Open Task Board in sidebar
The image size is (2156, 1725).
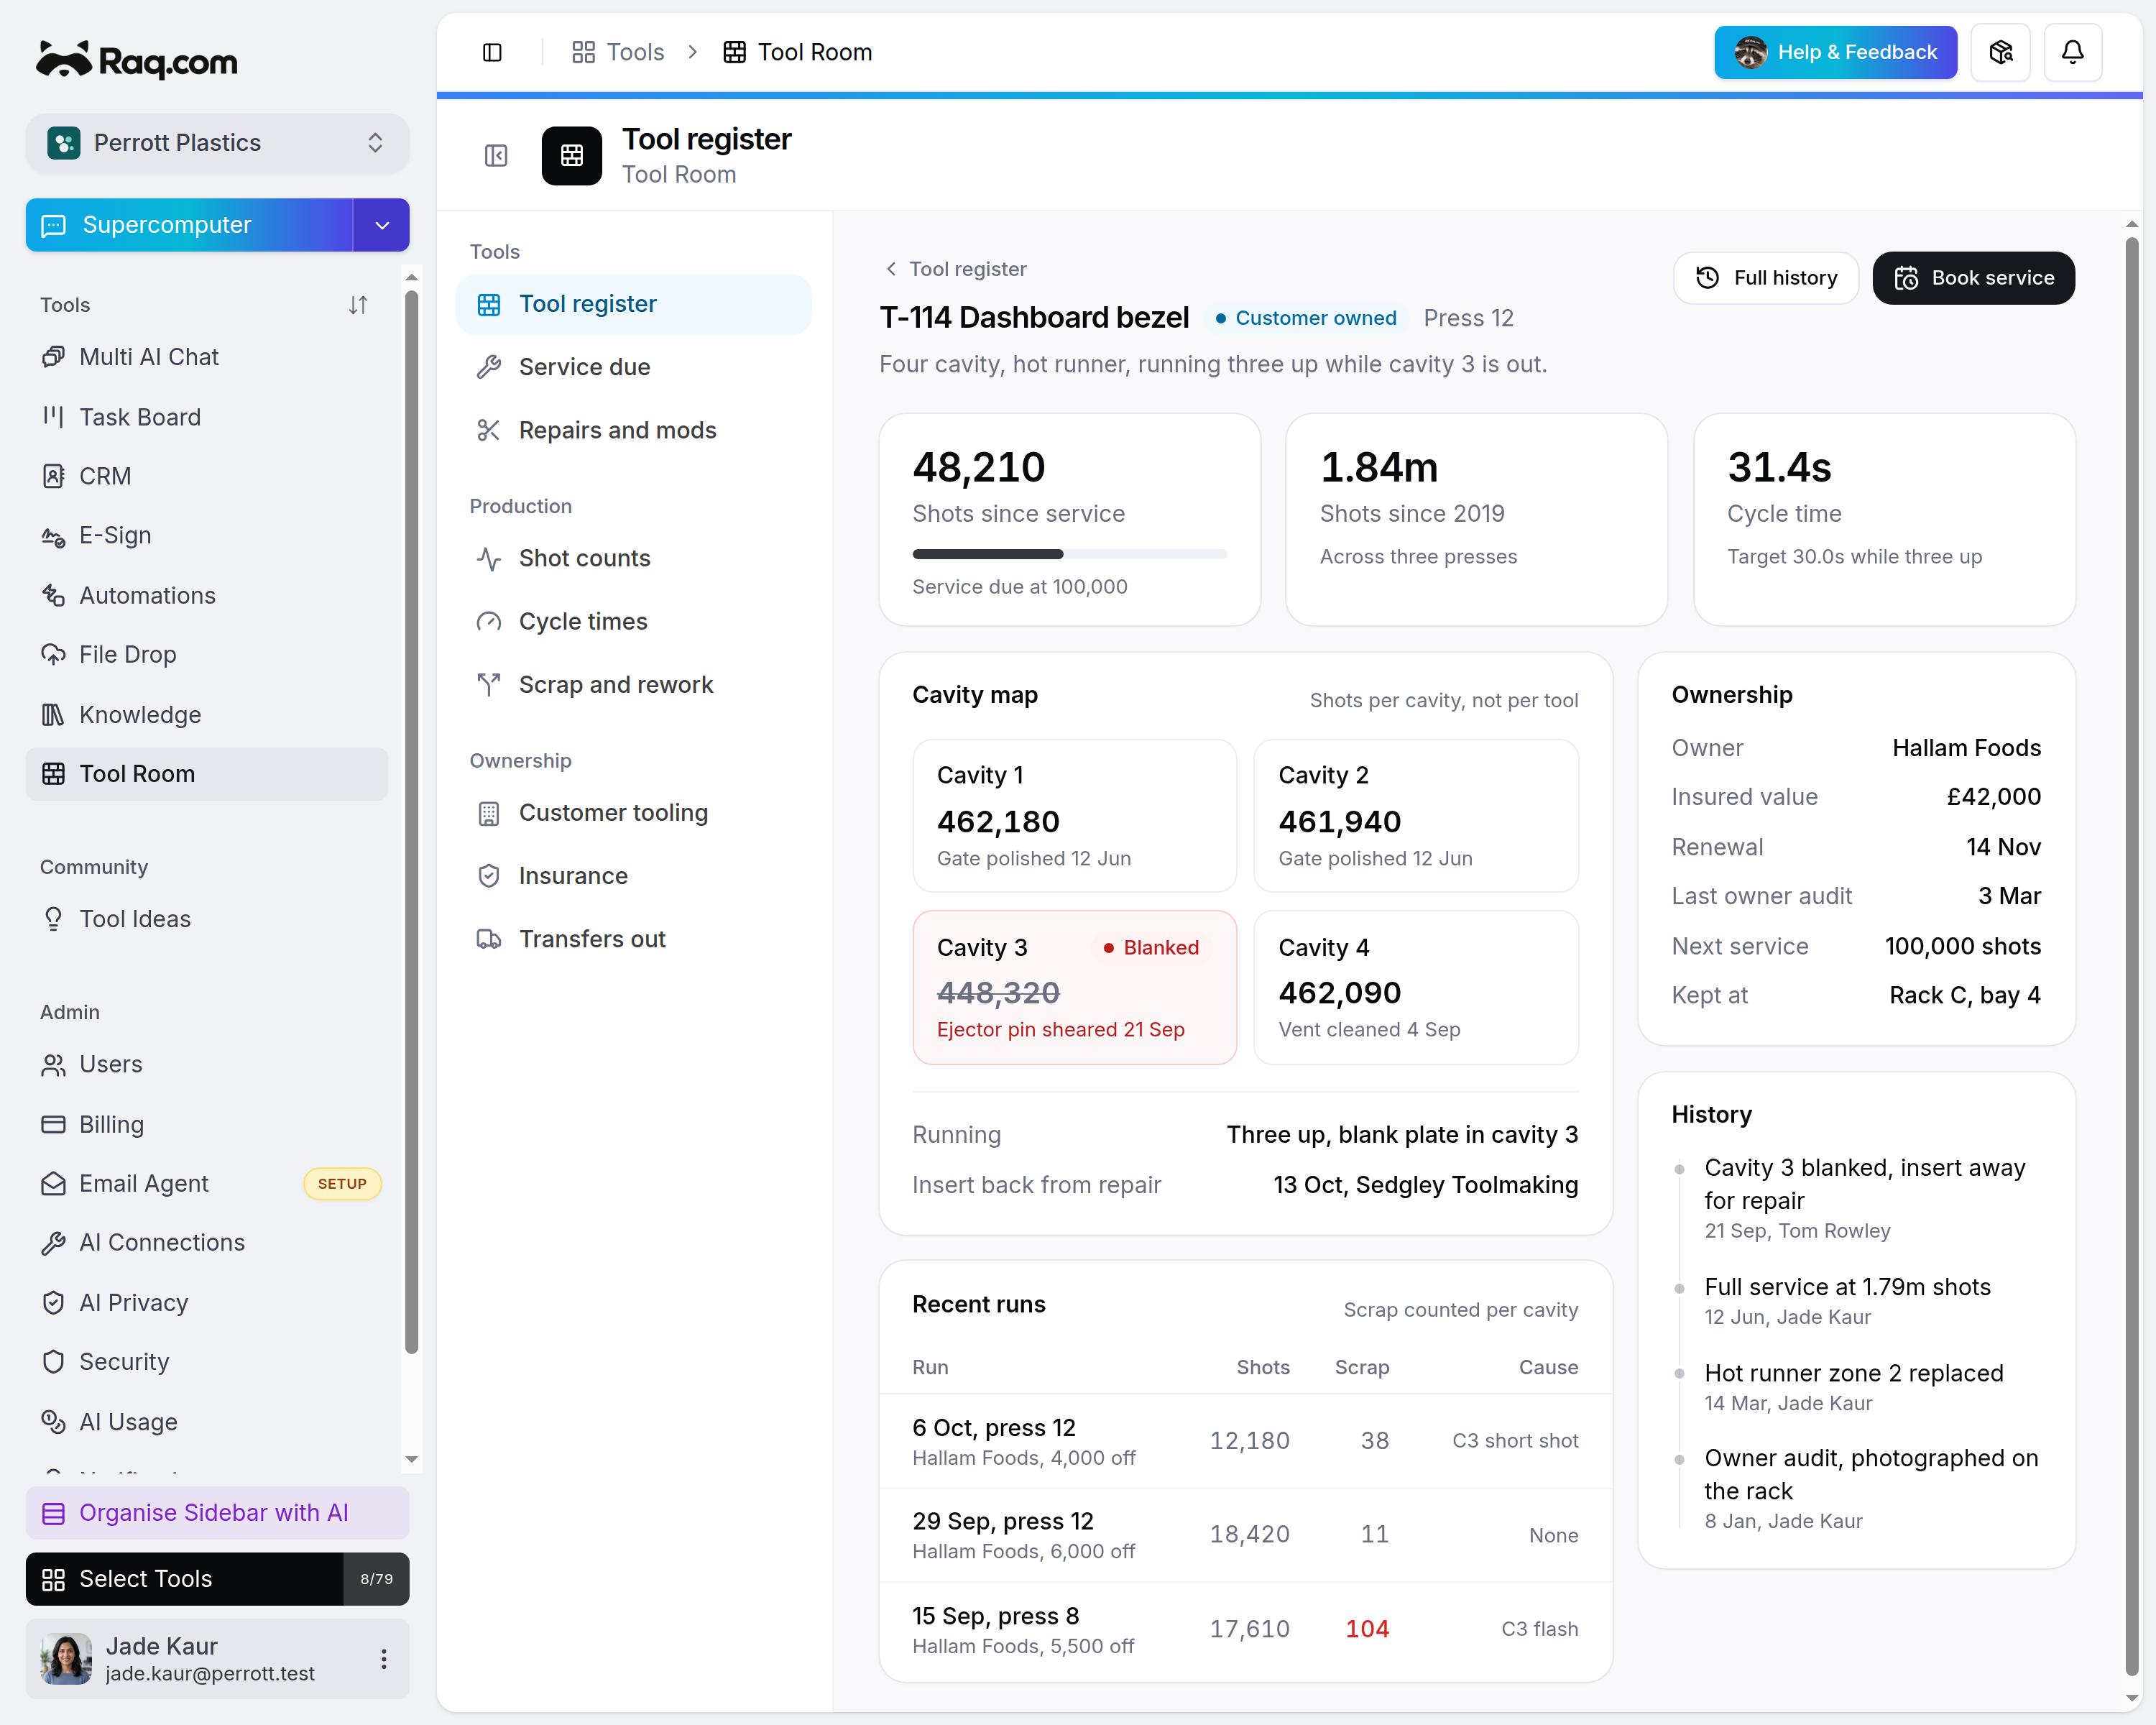pos(207,417)
